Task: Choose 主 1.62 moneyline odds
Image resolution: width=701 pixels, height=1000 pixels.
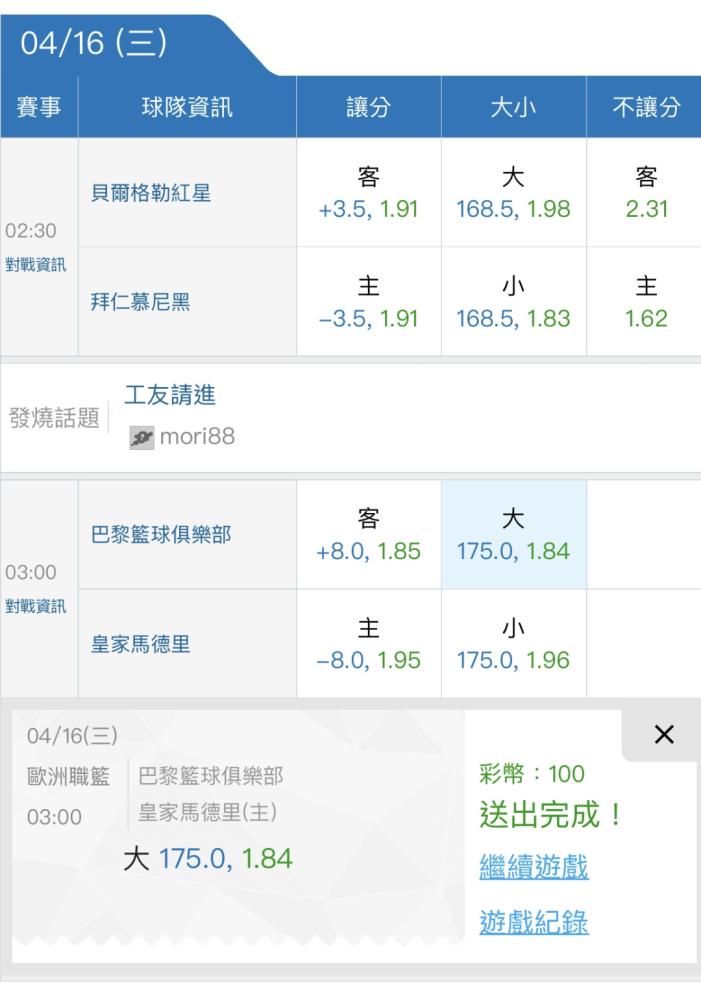Action: pos(644,302)
